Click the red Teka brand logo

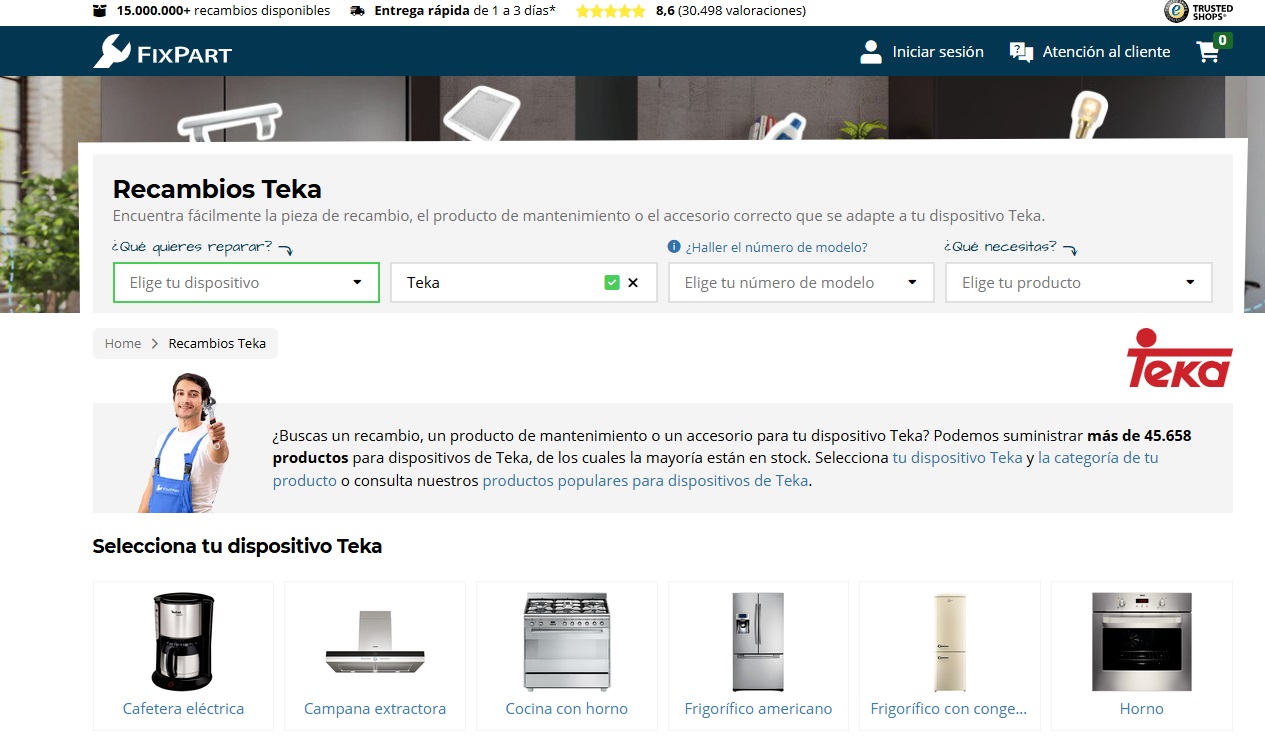tap(1179, 358)
